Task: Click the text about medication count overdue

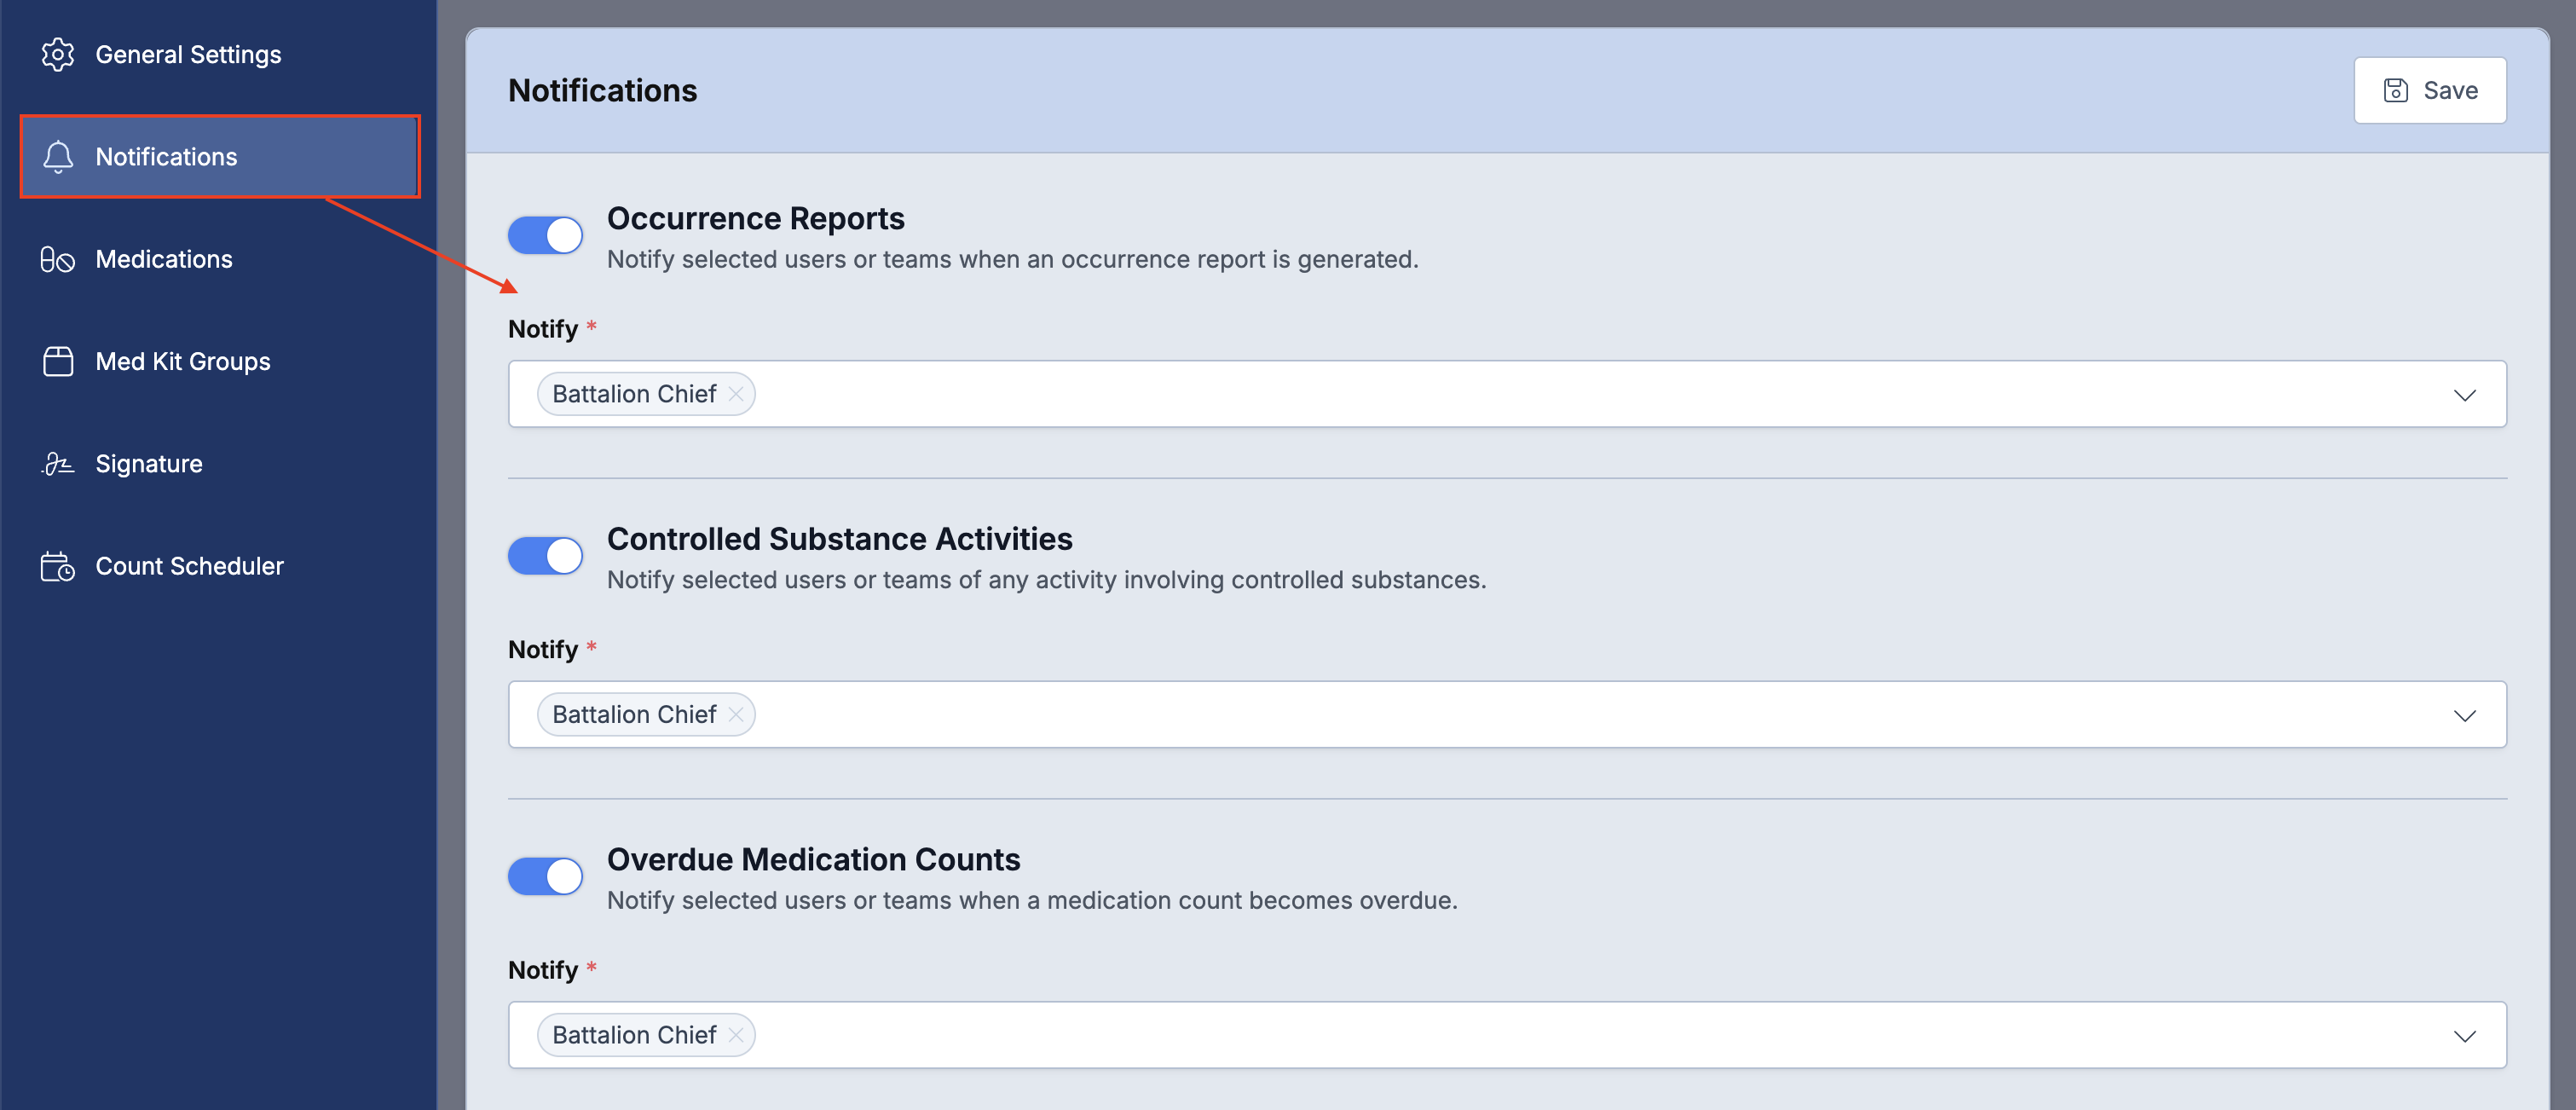Action: (1032, 900)
